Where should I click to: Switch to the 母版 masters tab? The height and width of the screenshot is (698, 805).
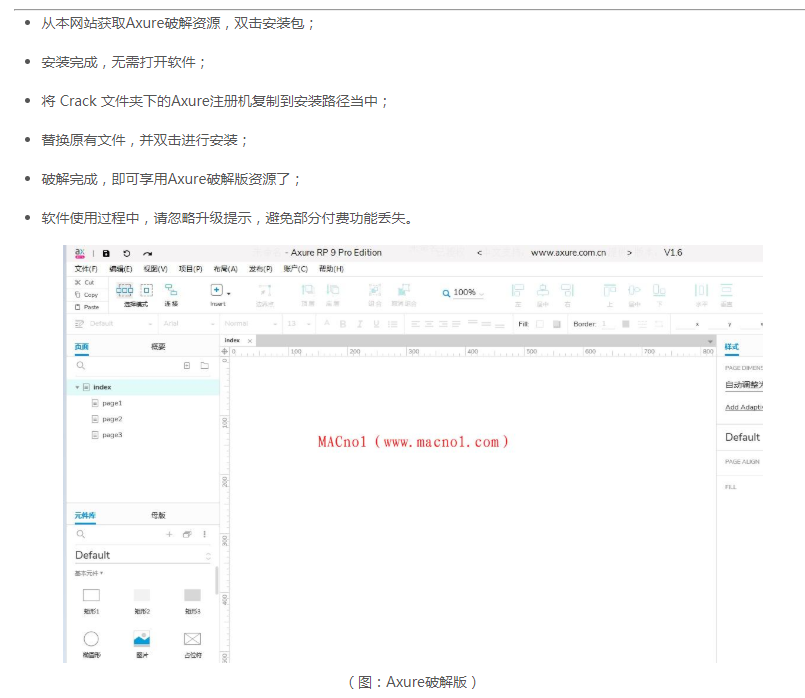158,515
